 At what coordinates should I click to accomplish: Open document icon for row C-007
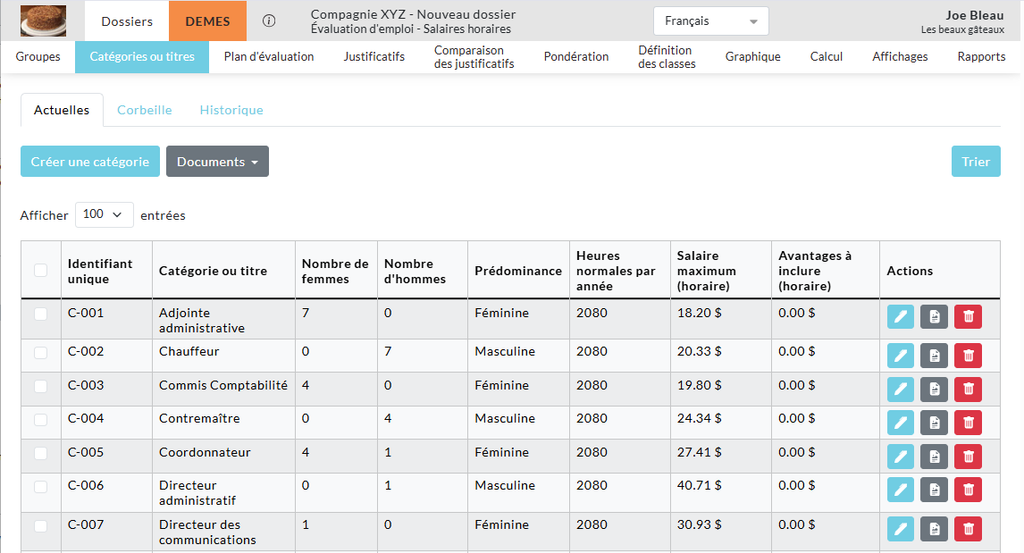[934, 529]
